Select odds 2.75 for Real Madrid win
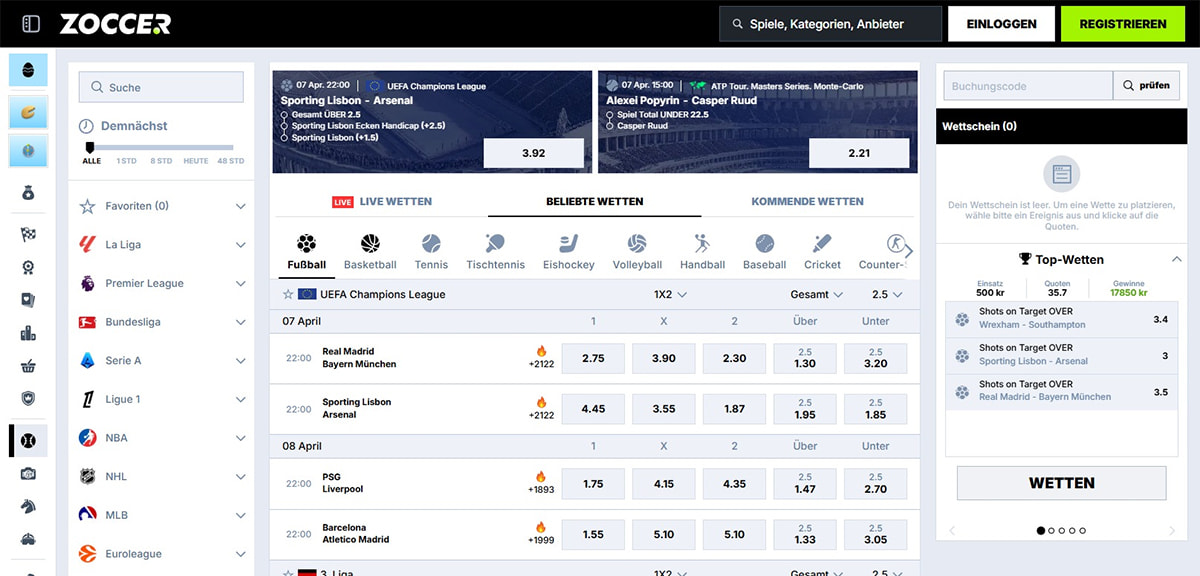 point(593,358)
